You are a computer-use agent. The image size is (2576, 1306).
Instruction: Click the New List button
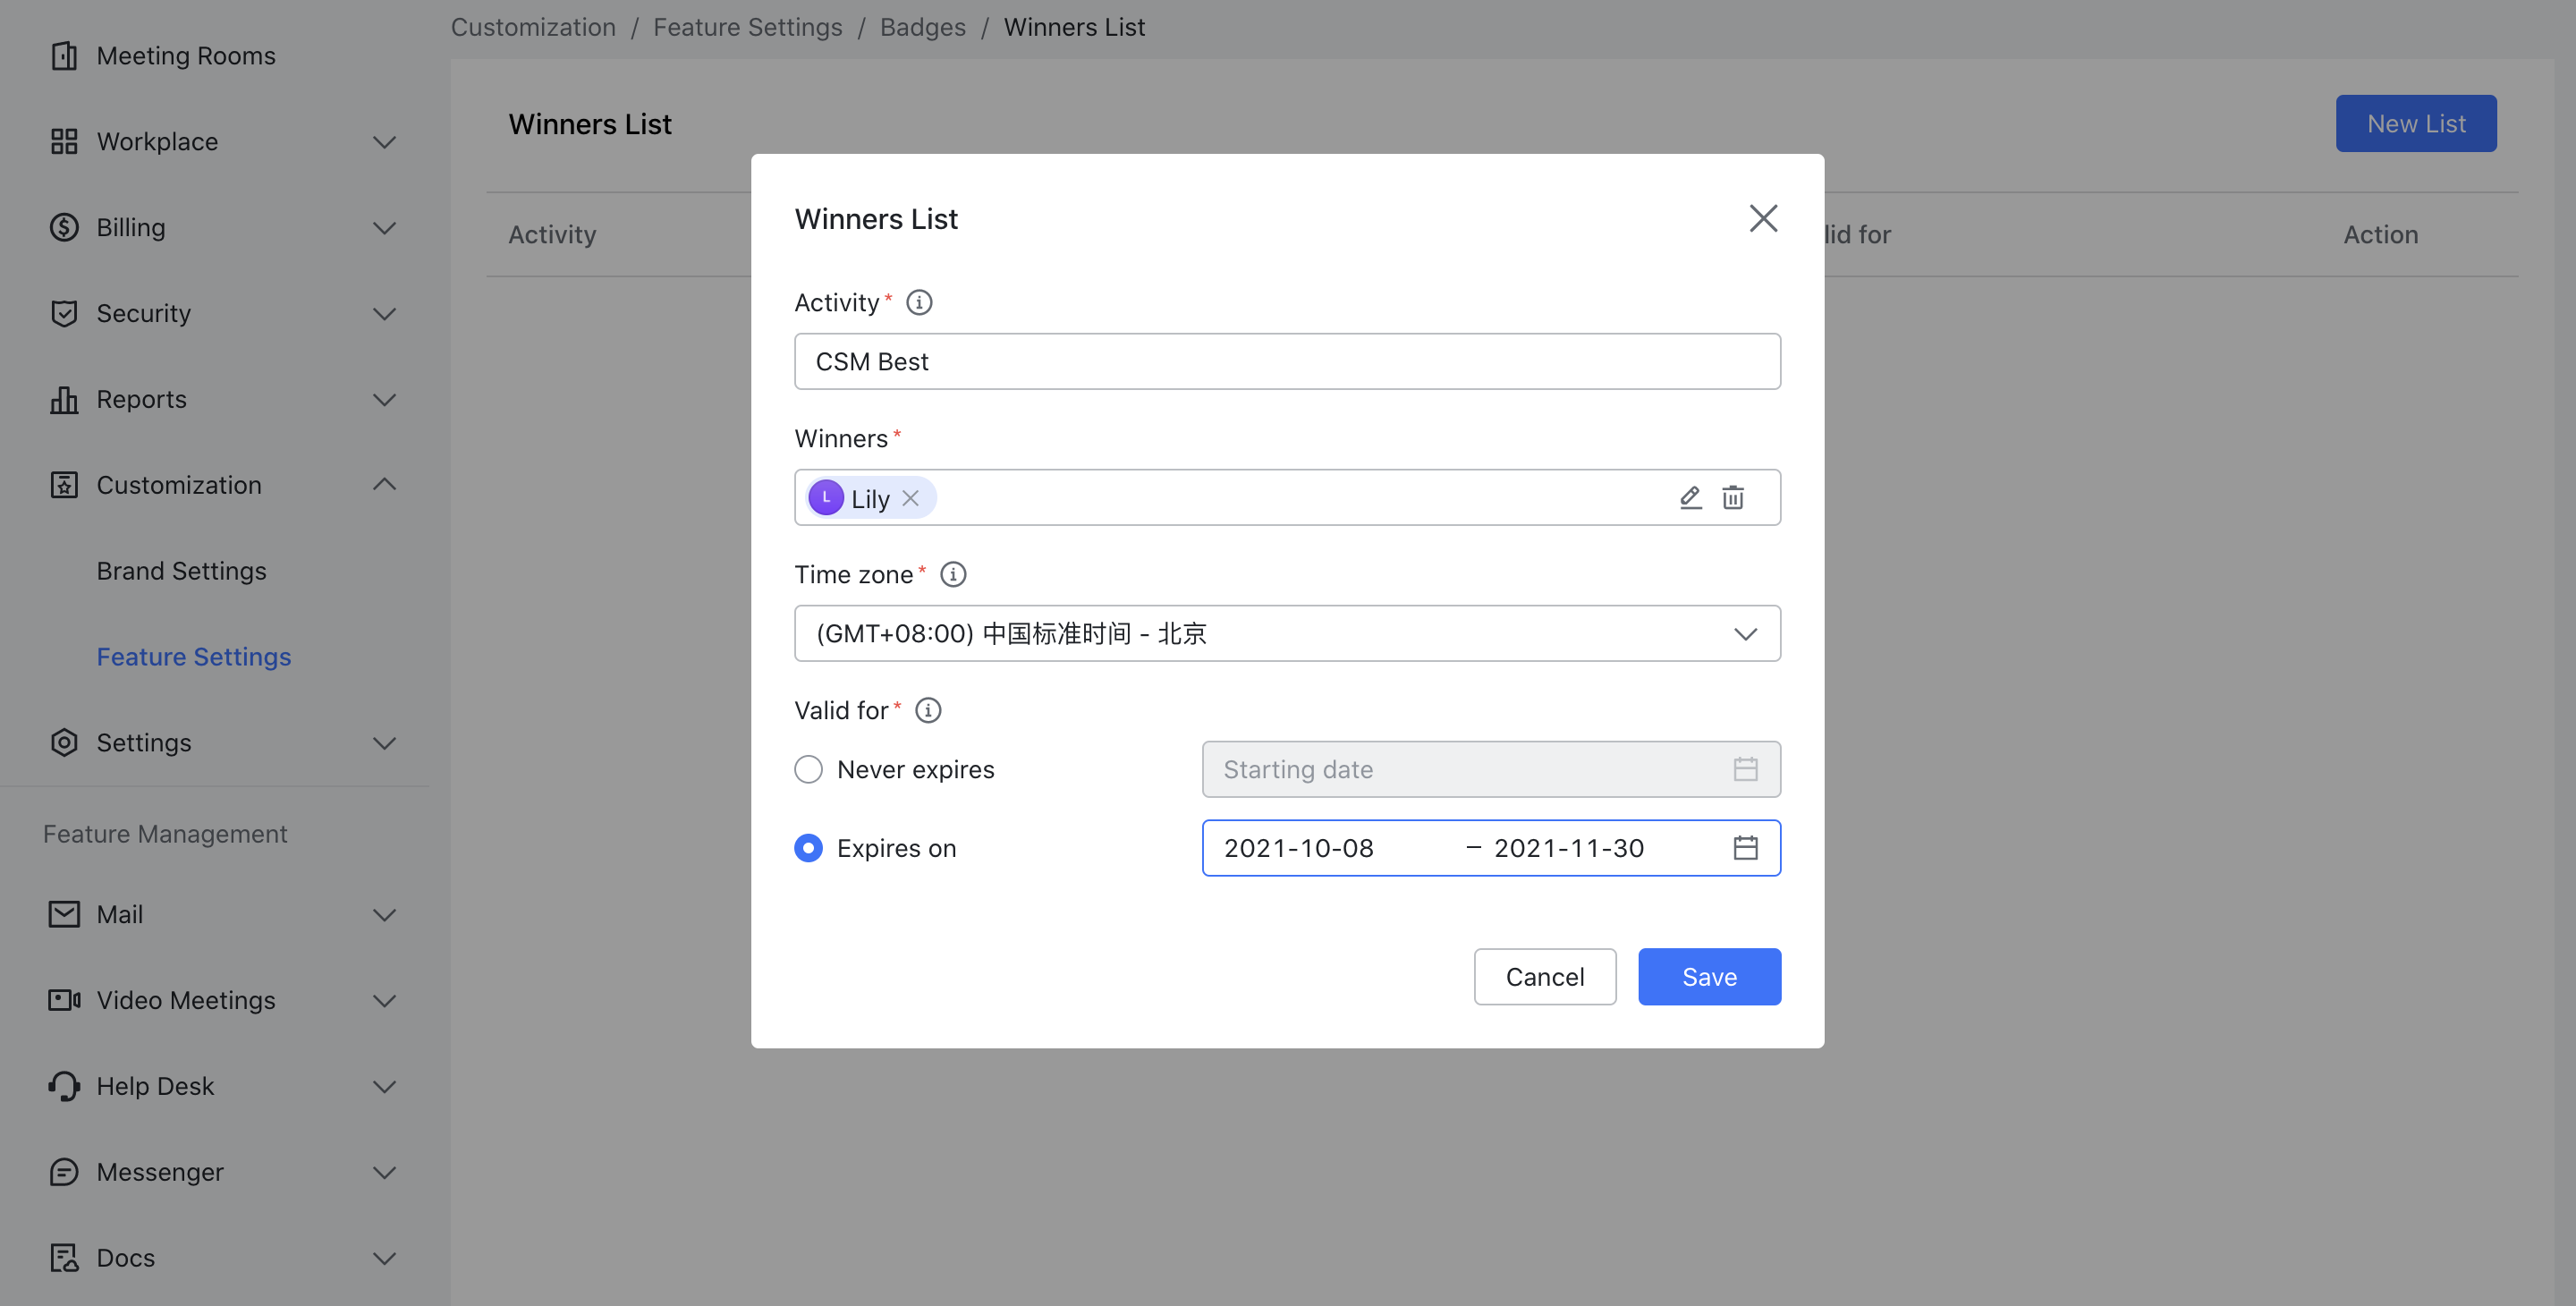point(2416,123)
